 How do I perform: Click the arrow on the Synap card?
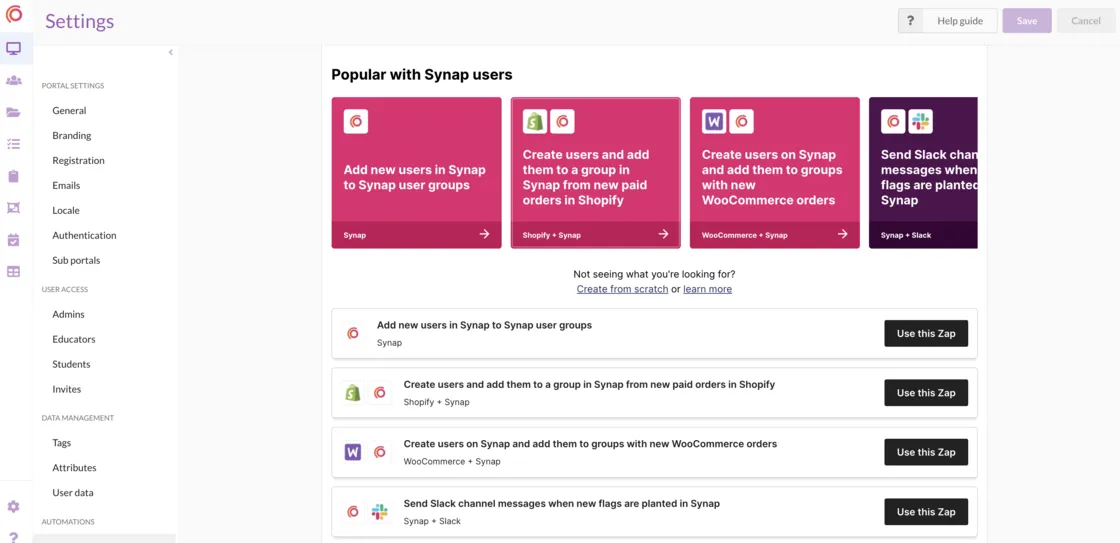(484, 234)
